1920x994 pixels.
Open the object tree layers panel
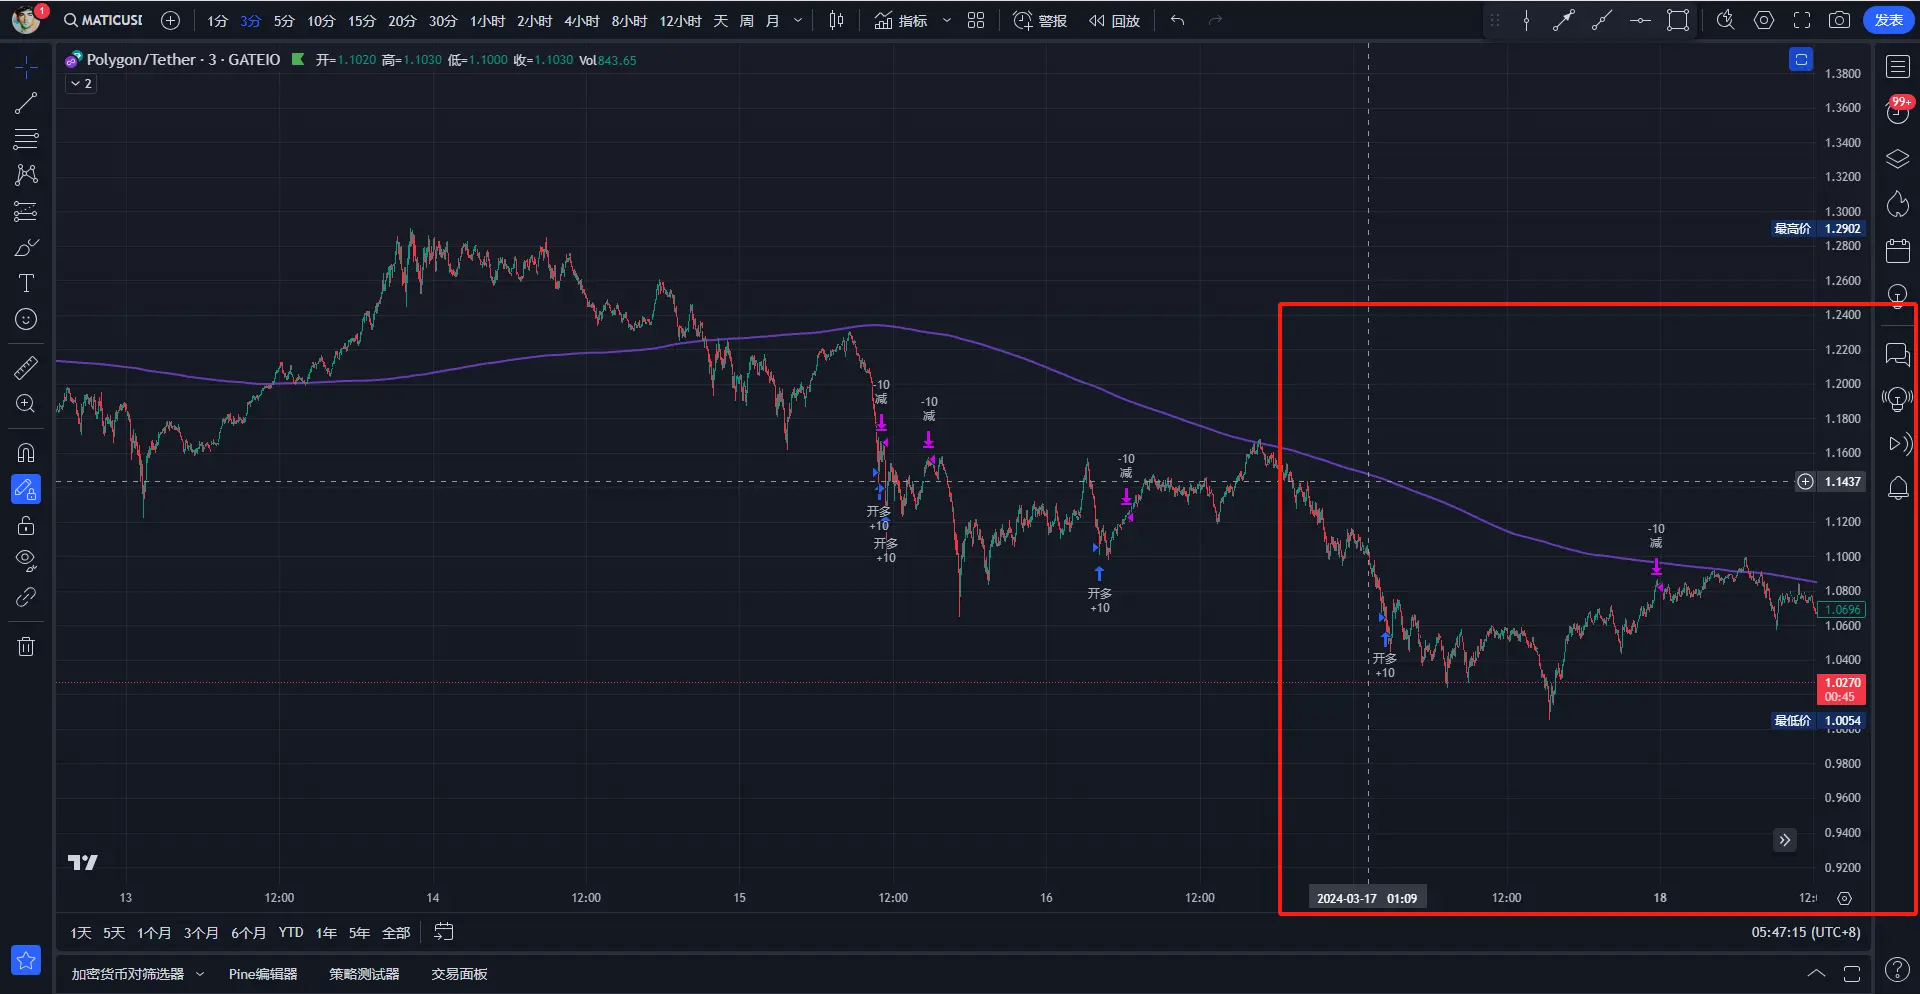(1897, 159)
